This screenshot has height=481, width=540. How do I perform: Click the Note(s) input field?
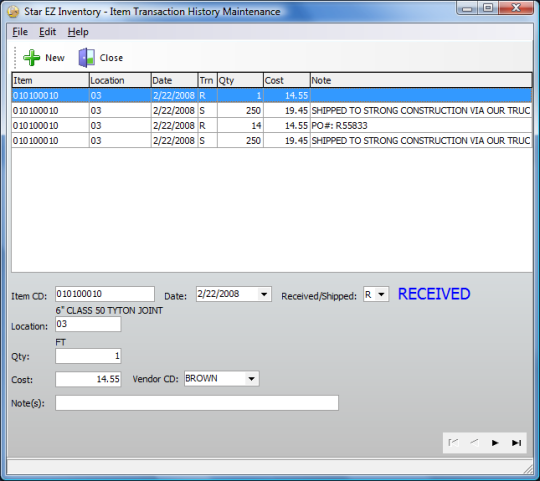point(197,403)
